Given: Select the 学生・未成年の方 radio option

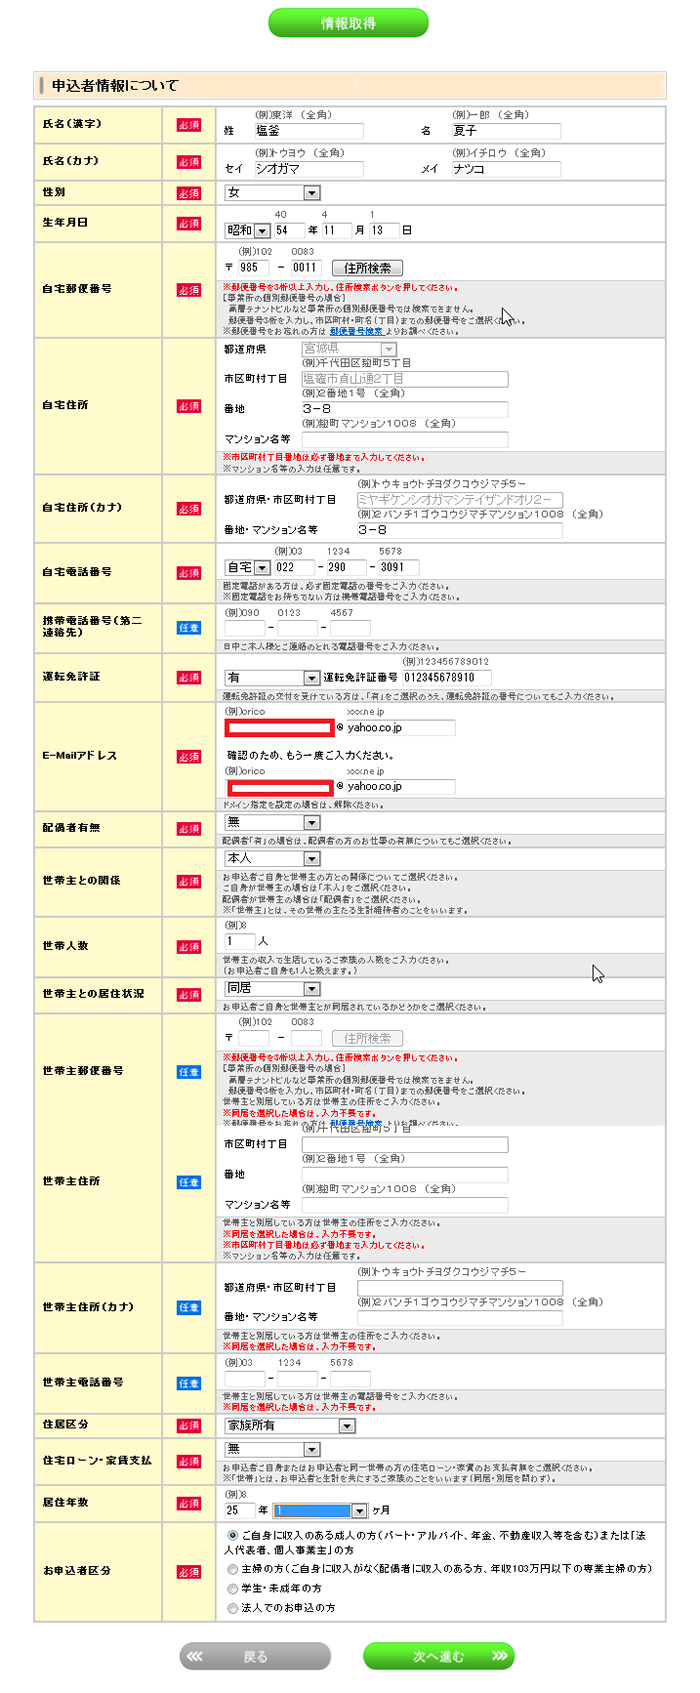Looking at the screenshot, I should (233, 1588).
